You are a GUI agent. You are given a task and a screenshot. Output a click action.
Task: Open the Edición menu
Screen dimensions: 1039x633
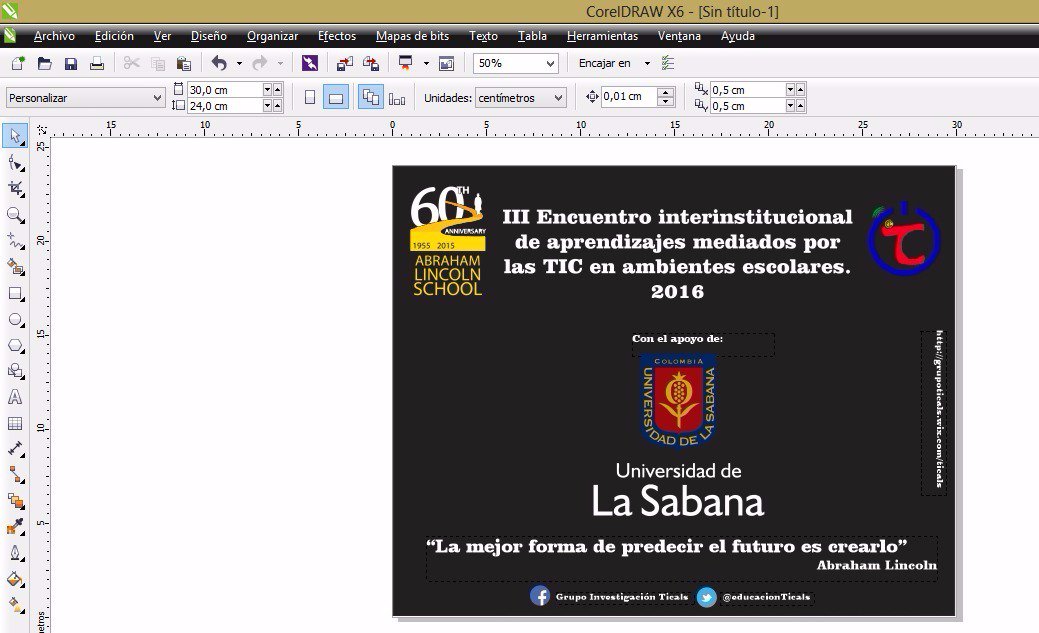tap(114, 36)
